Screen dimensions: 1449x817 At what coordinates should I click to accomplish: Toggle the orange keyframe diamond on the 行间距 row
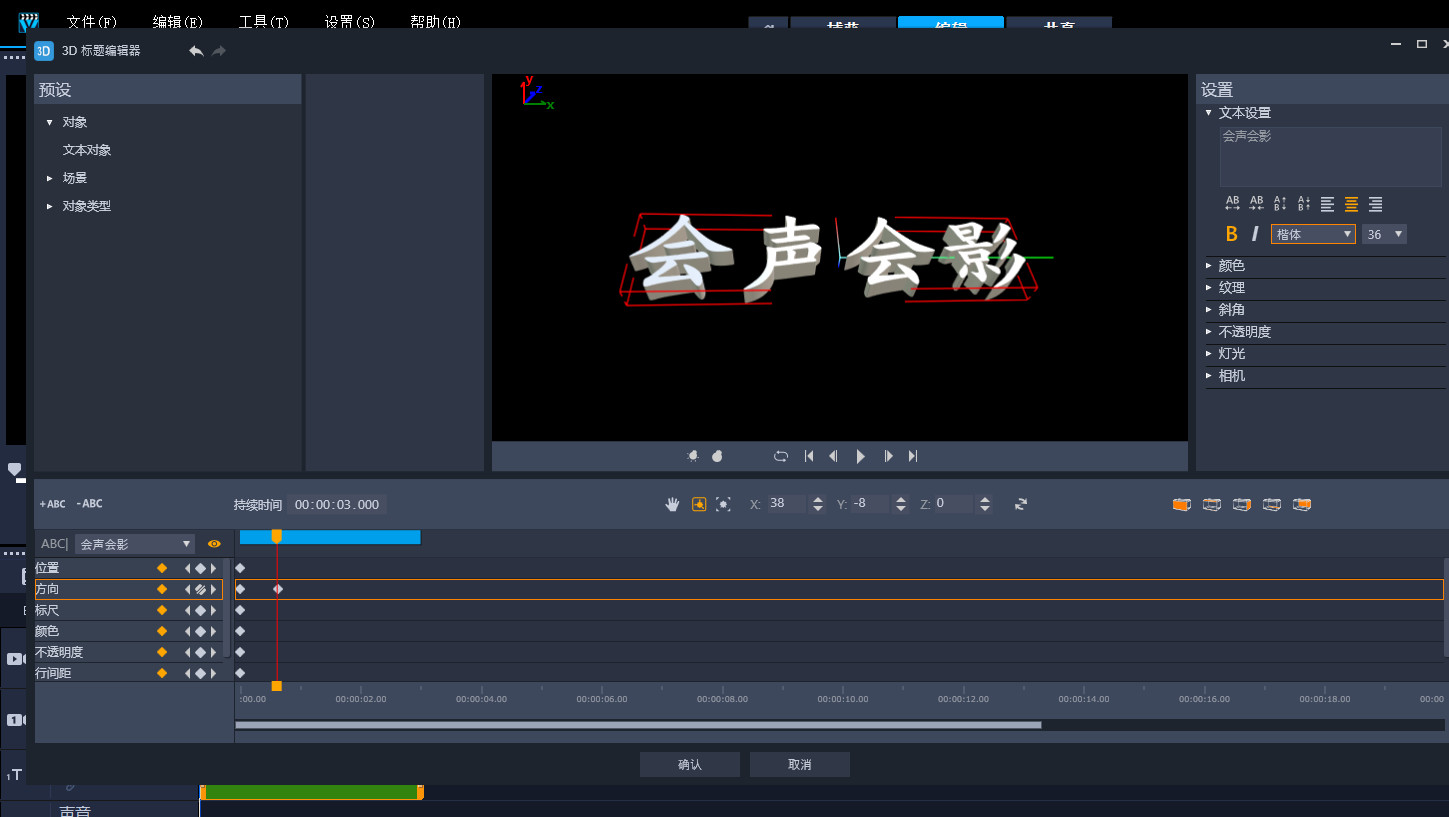coord(162,673)
